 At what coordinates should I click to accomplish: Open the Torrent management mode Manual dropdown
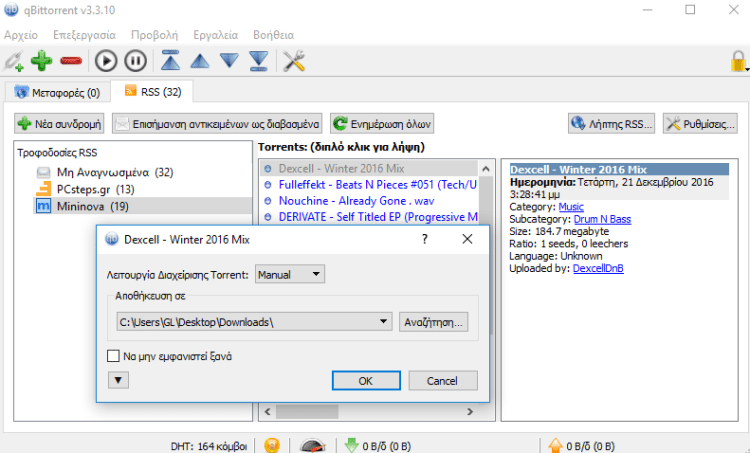(x=290, y=274)
